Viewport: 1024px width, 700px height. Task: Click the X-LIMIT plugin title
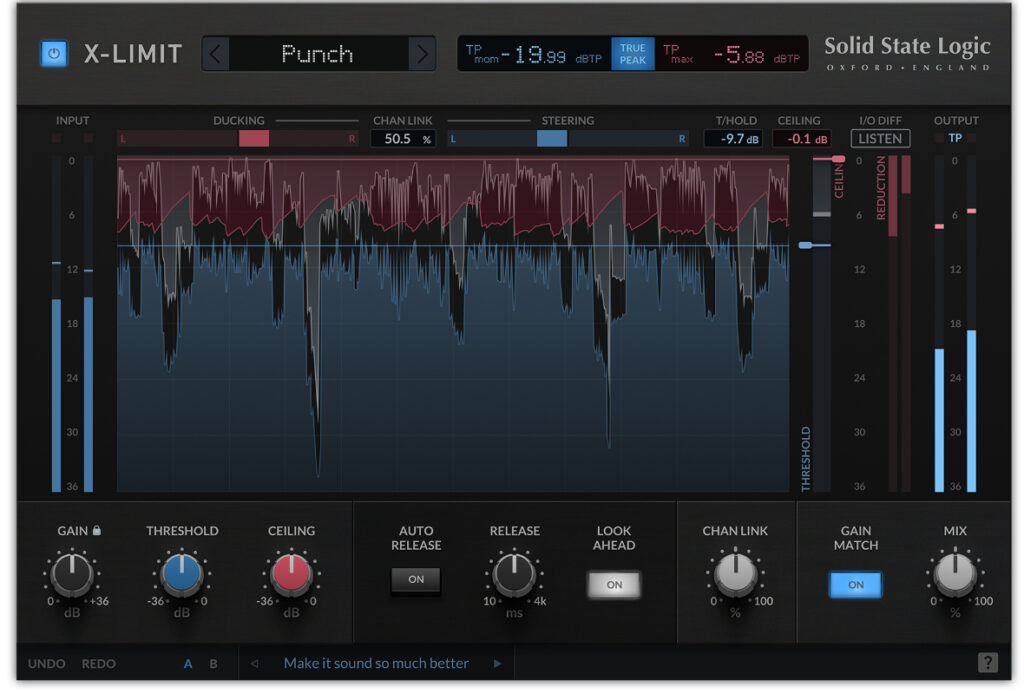(x=133, y=54)
